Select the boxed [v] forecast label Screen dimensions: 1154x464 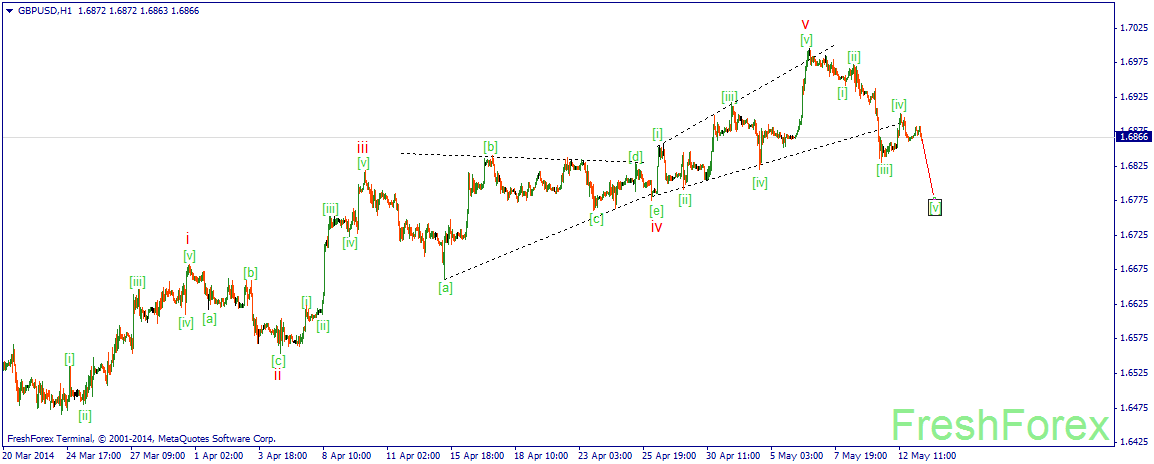[x=935, y=208]
